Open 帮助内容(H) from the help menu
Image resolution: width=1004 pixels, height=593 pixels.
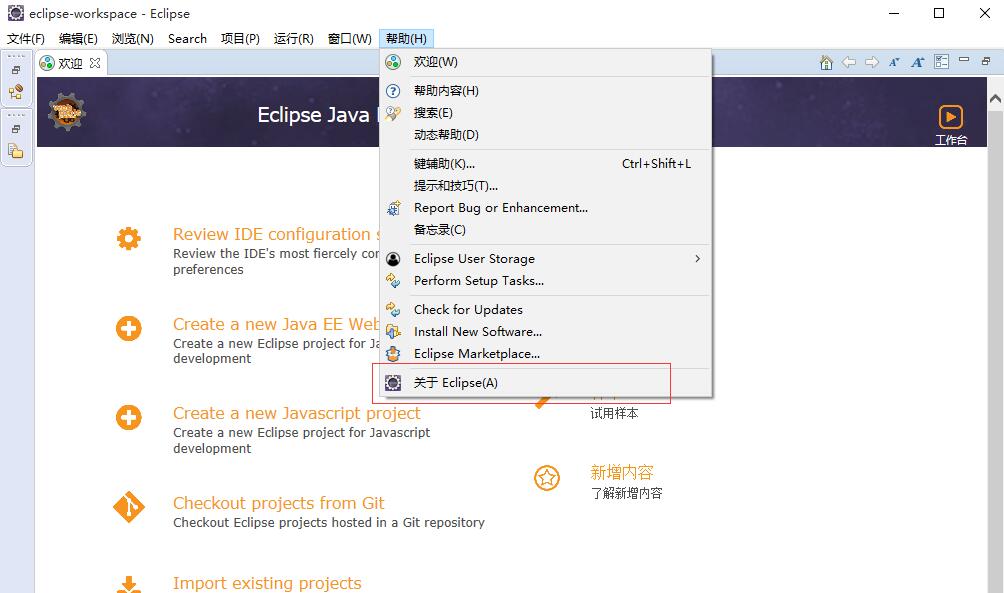click(x=546, y=91)
